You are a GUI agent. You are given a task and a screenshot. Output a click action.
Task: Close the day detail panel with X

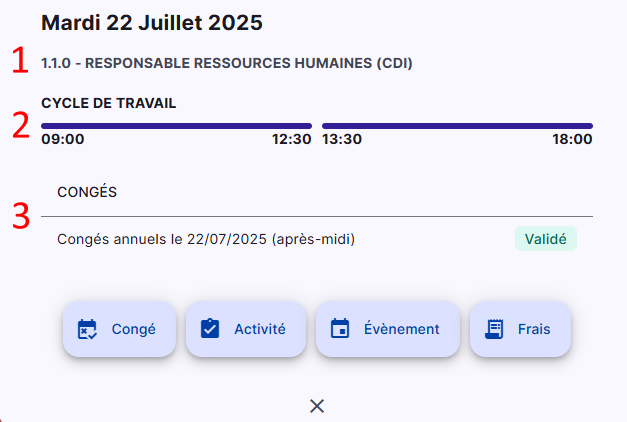[317, 406]
